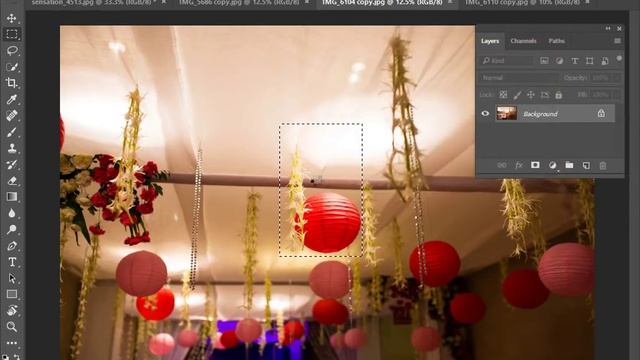Toggle pixel layer filter
The image size is (640, 360).
pyautogui.click(x=544, y=61)
